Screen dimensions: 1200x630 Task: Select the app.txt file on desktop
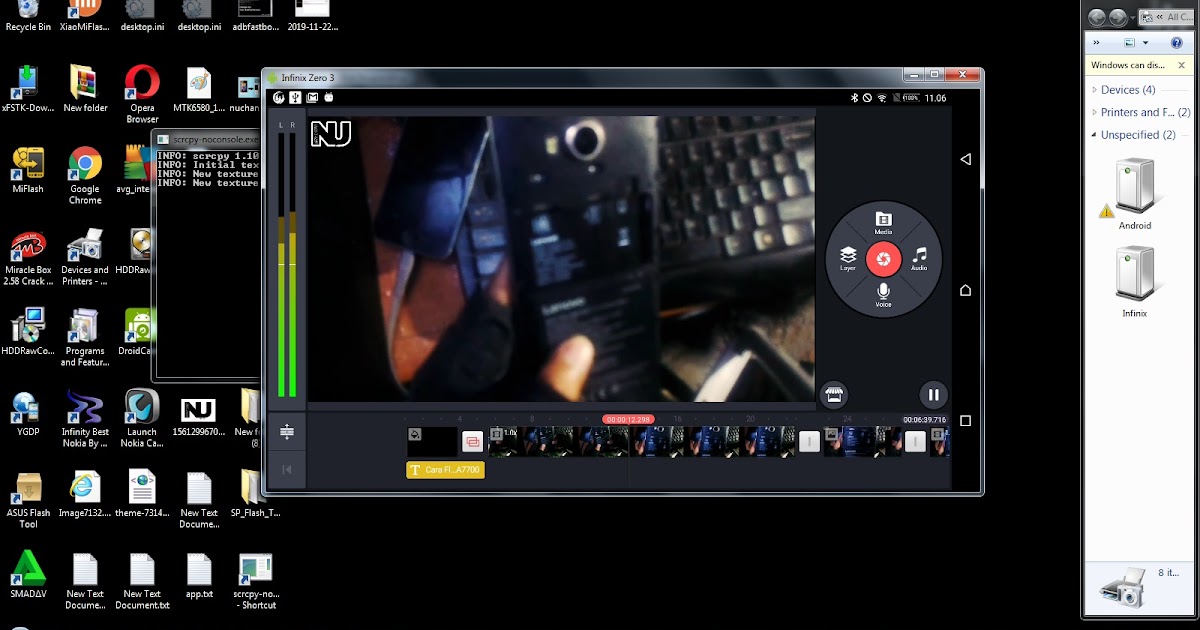[x=199, y=575]
